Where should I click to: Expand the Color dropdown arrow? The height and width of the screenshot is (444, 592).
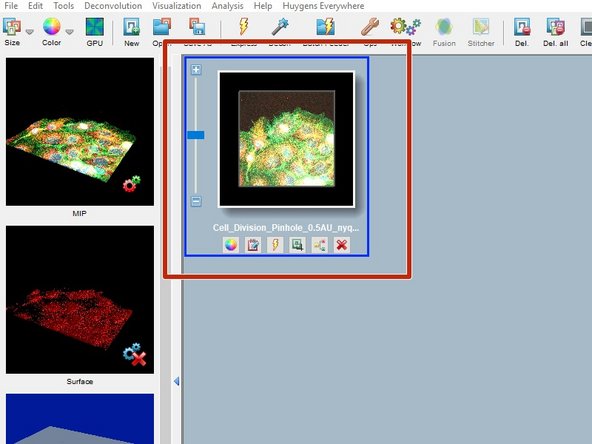click(69, 32)
